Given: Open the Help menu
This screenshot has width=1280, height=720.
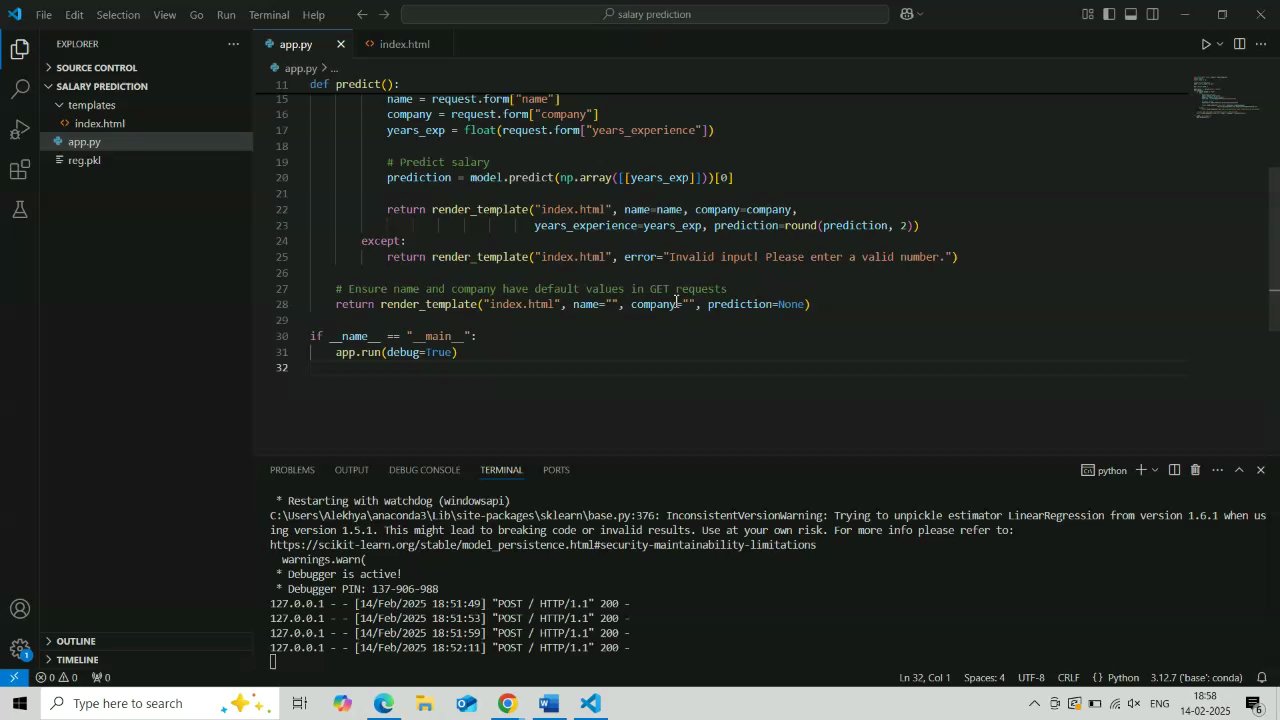Looking at the screenshot, I should 314,15.
